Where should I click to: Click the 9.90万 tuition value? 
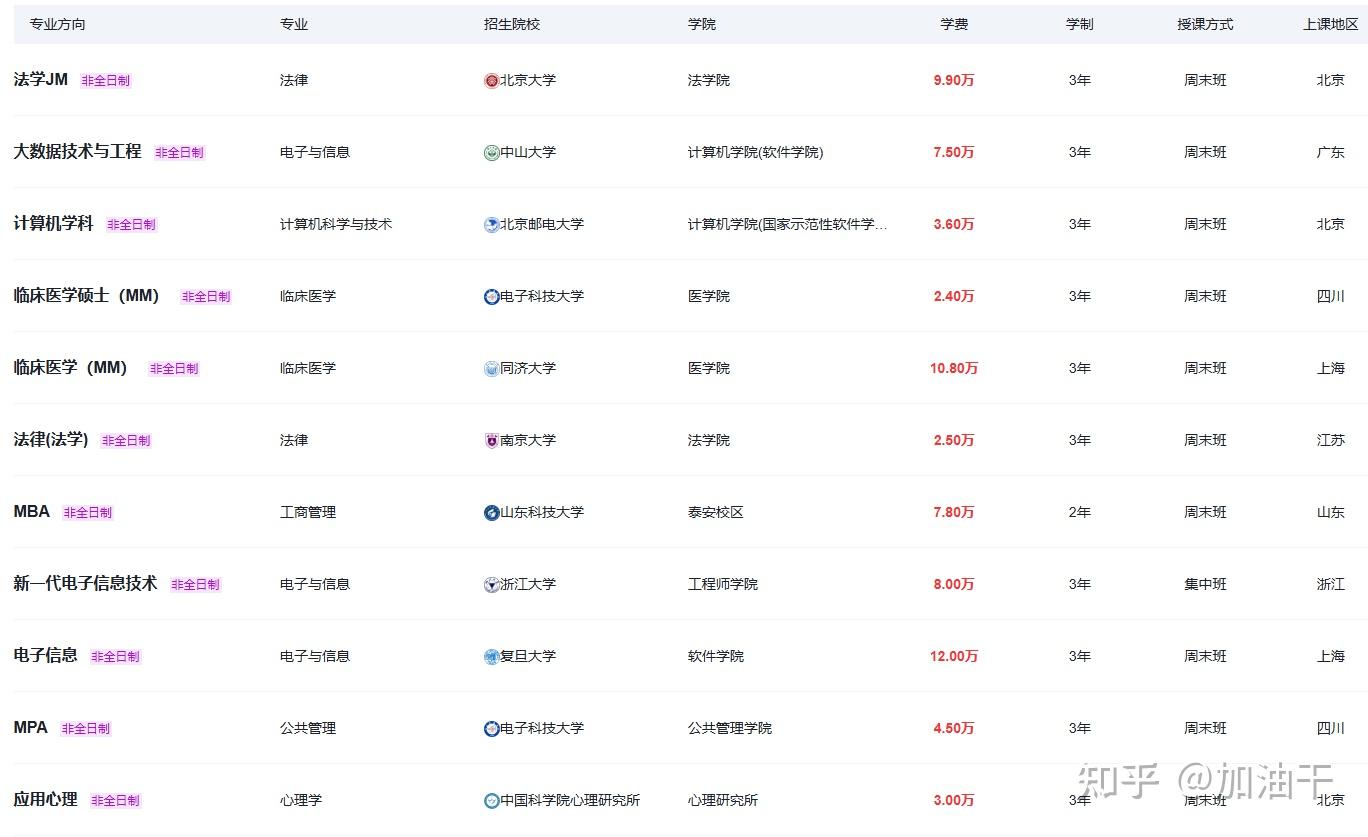[x=954, y=80]
